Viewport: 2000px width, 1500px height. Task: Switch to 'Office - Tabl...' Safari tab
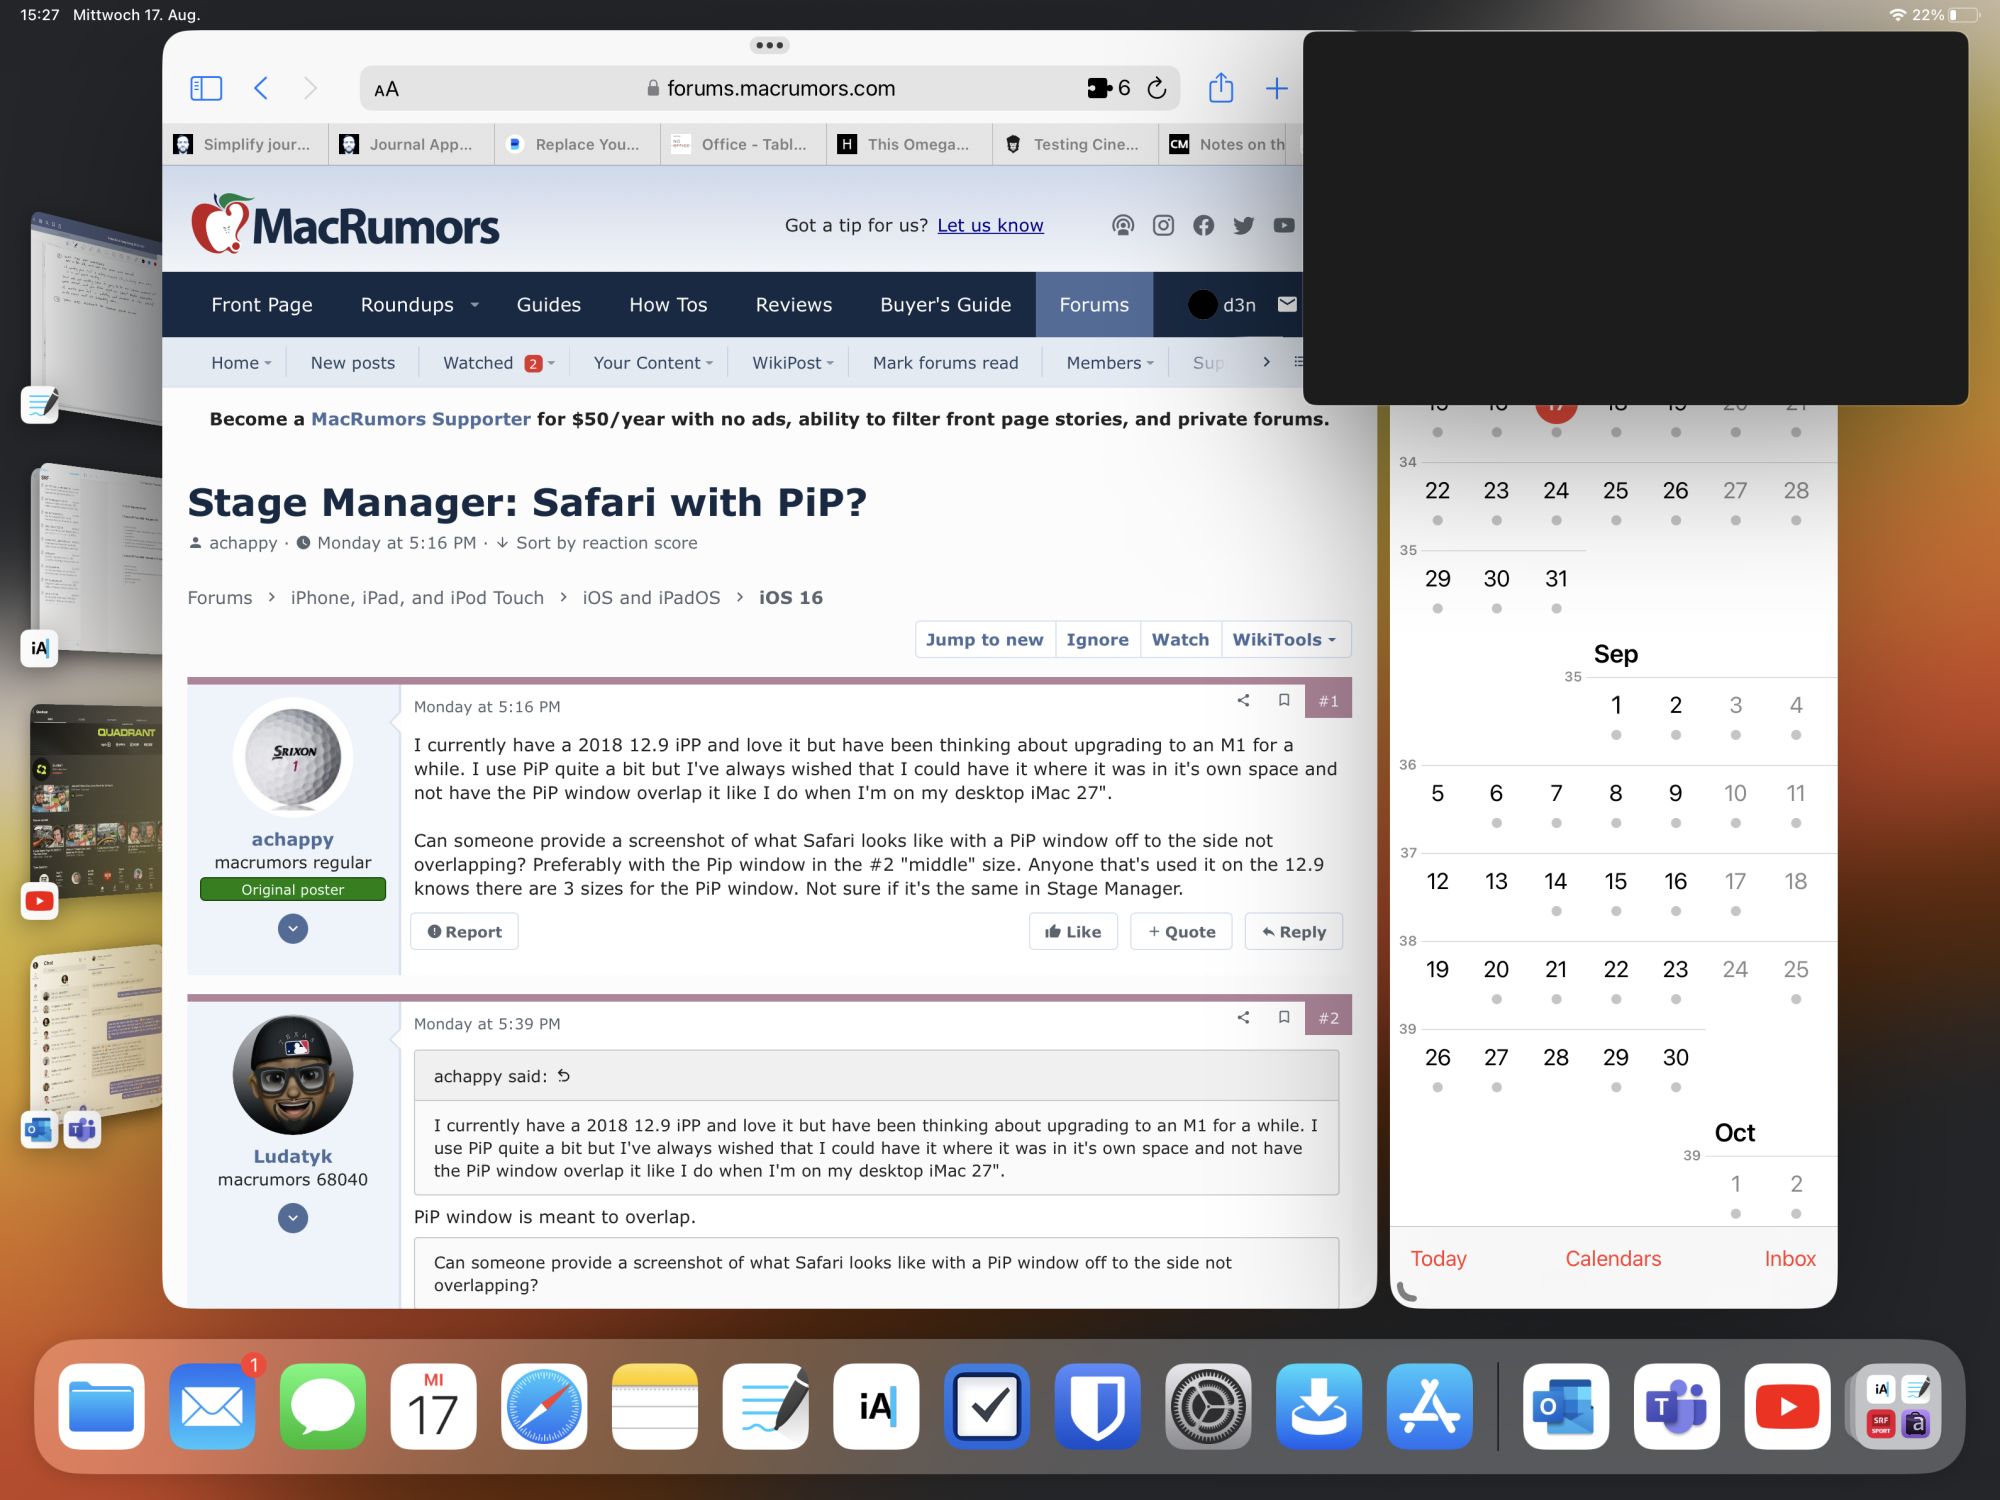[x=743, y=144]
